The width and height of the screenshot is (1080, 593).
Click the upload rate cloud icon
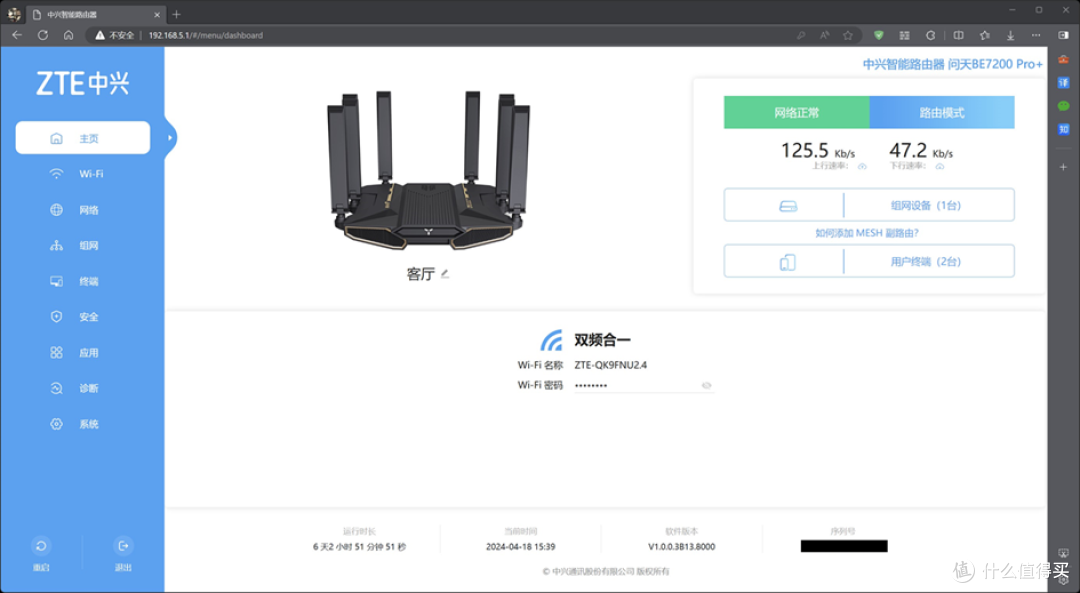click(862, 166)
